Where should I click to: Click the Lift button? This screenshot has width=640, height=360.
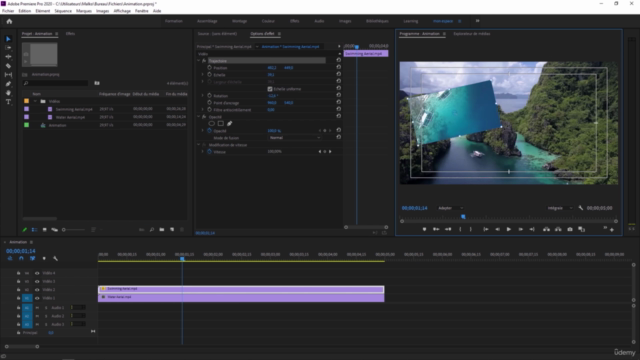point(546,229)
